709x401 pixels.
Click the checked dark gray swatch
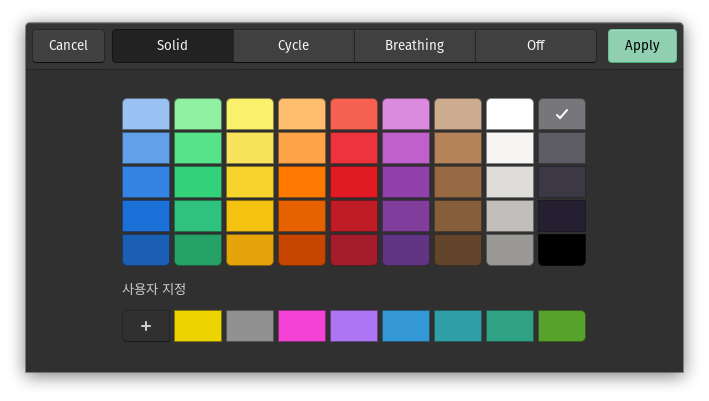562,114
